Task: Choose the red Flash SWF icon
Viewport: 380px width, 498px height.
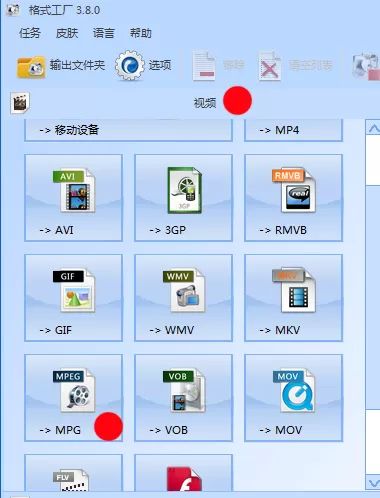Action: (x=184, y=479)
